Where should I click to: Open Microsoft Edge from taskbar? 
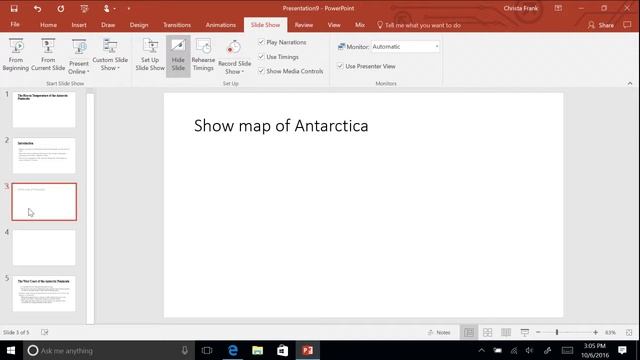point(233,350)
